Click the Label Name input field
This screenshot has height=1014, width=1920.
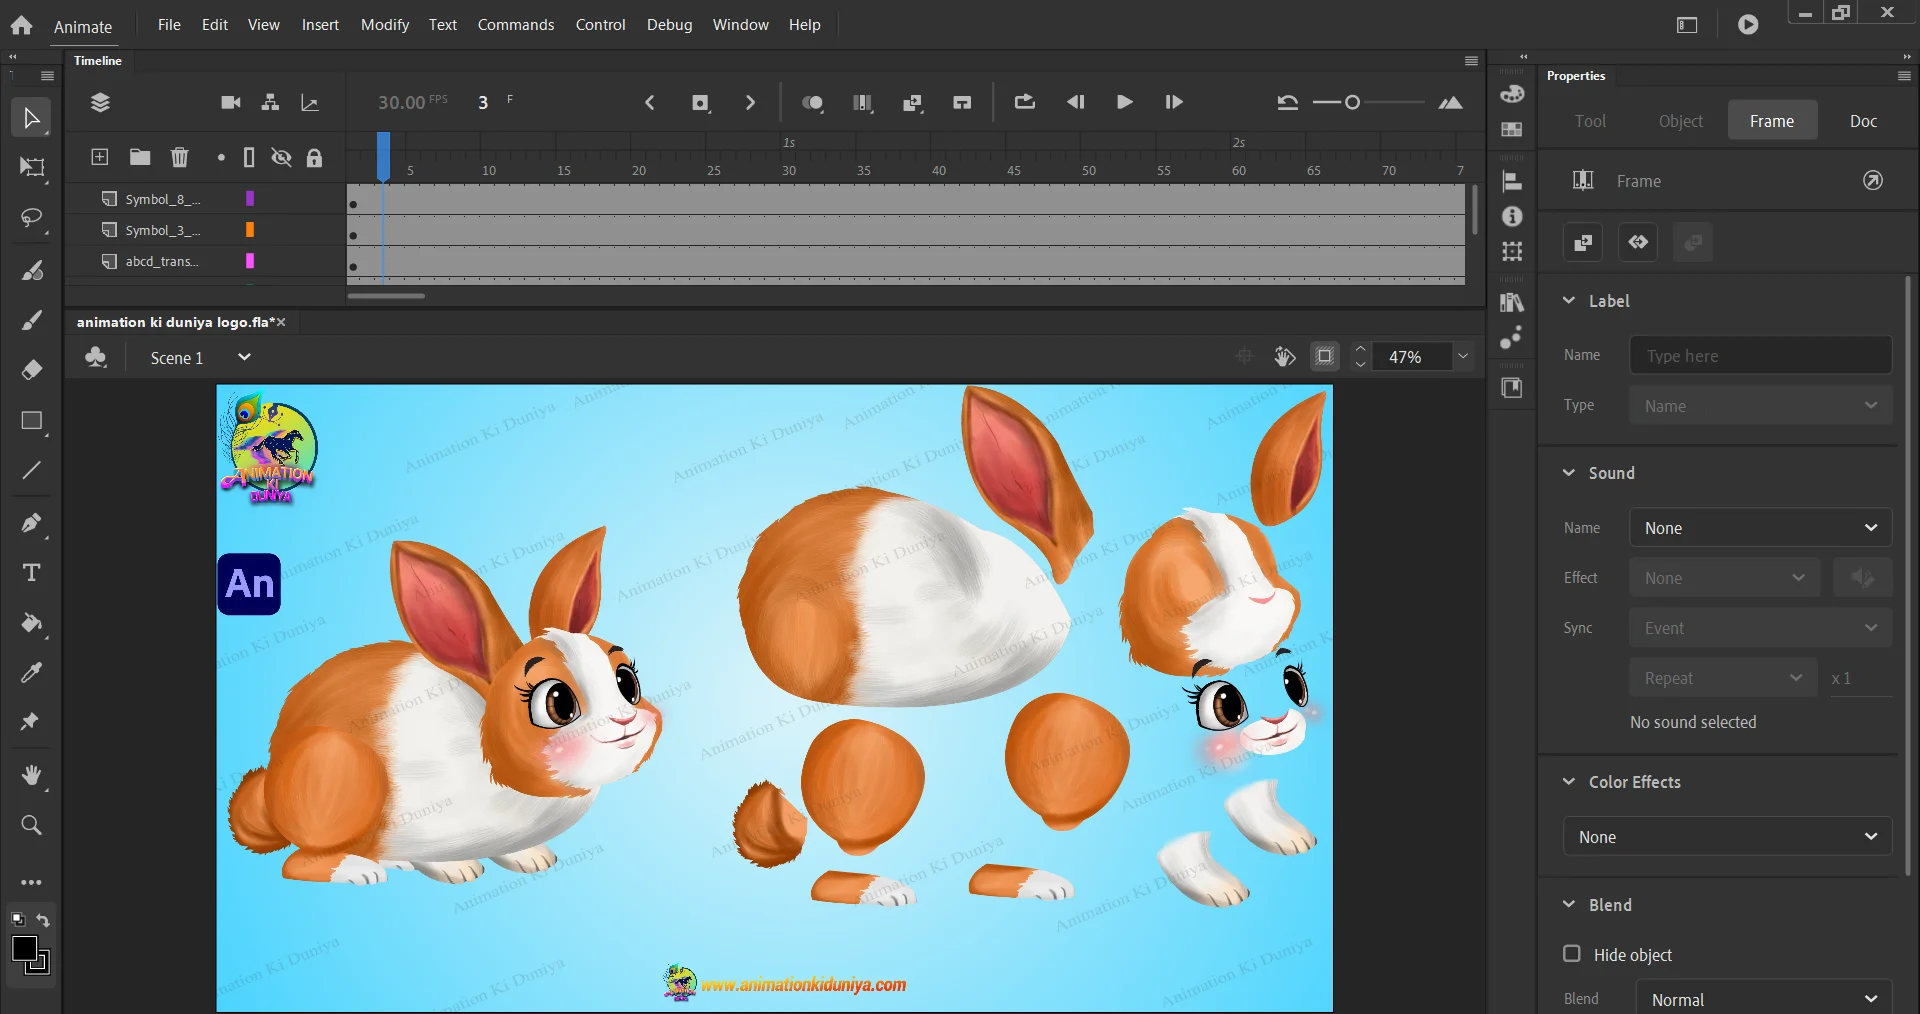[1760, 356]
